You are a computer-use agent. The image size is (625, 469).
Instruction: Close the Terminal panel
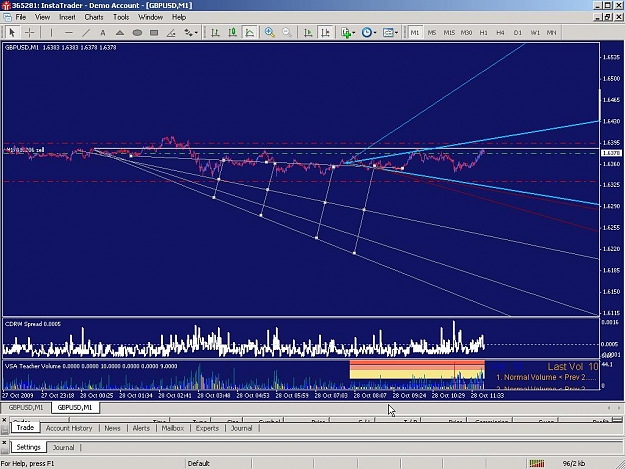(x=4, y=420)
